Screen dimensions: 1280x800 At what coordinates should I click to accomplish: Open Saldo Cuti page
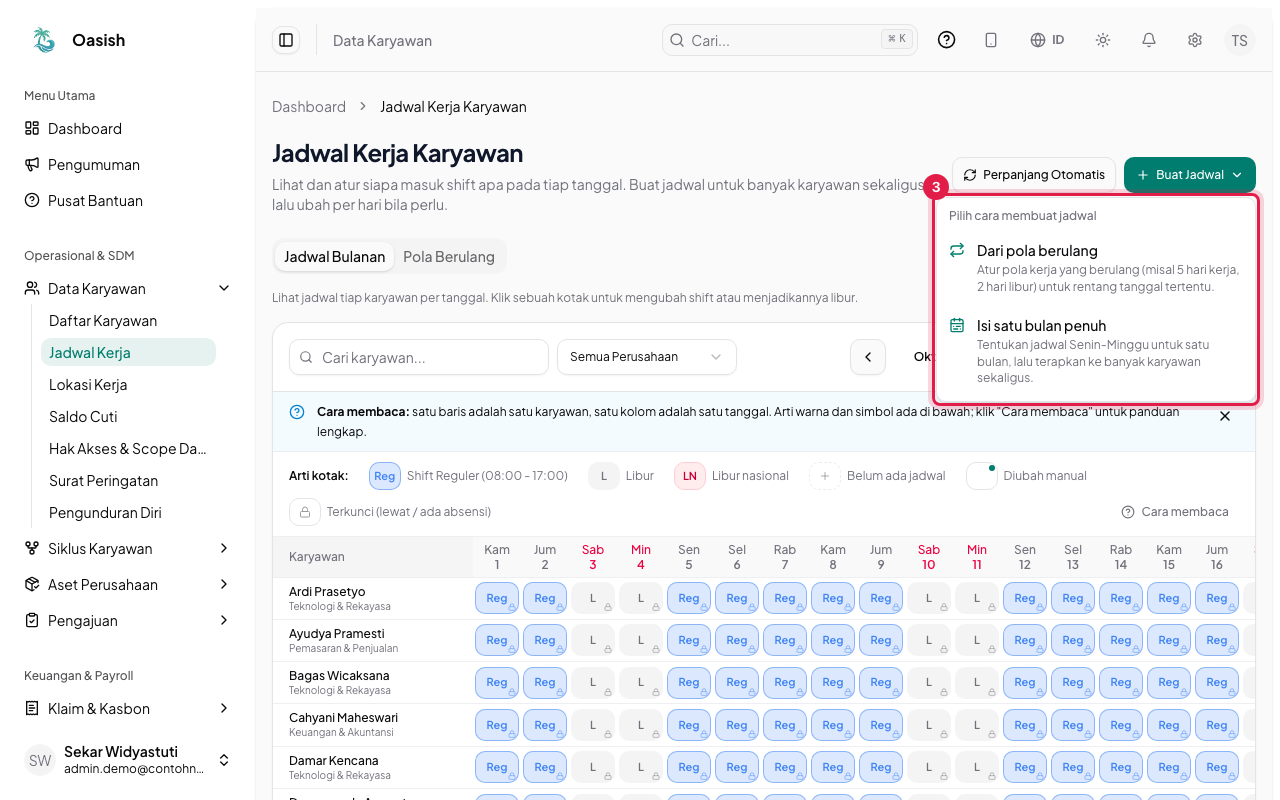tap(128, 417)
